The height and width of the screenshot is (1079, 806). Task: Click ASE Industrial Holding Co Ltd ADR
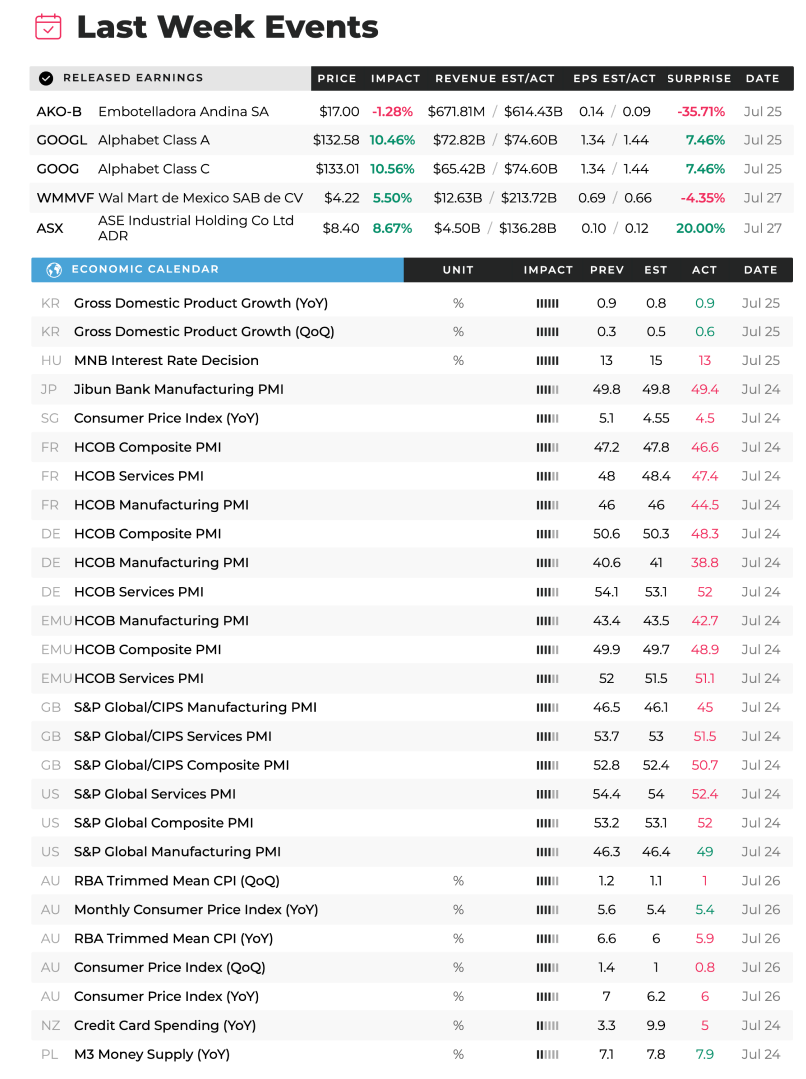coord(195,228)
